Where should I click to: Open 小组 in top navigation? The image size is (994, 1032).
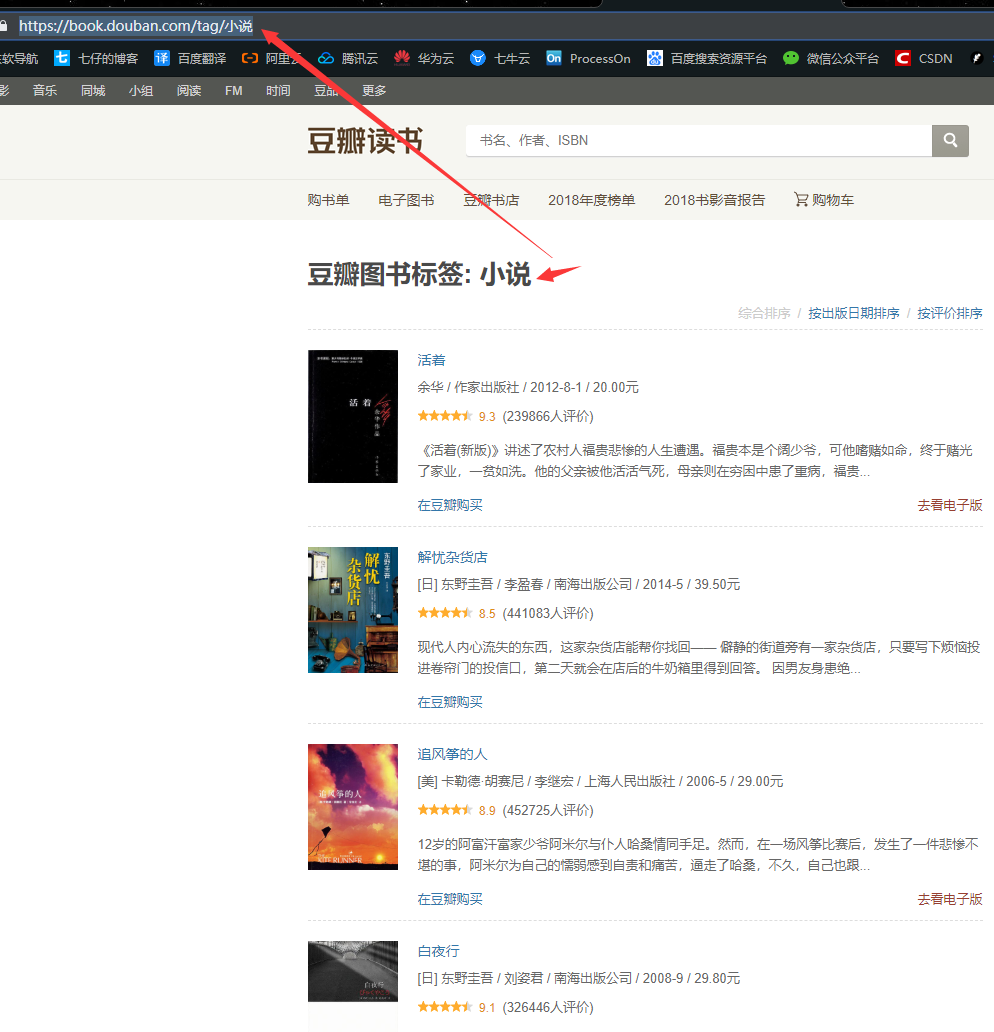coord(141,90)
